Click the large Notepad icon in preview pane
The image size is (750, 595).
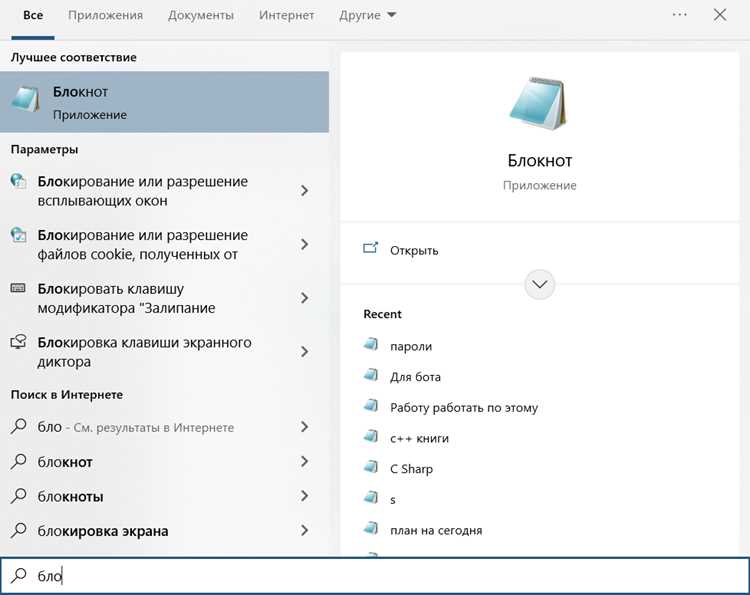tap(539, 103)
